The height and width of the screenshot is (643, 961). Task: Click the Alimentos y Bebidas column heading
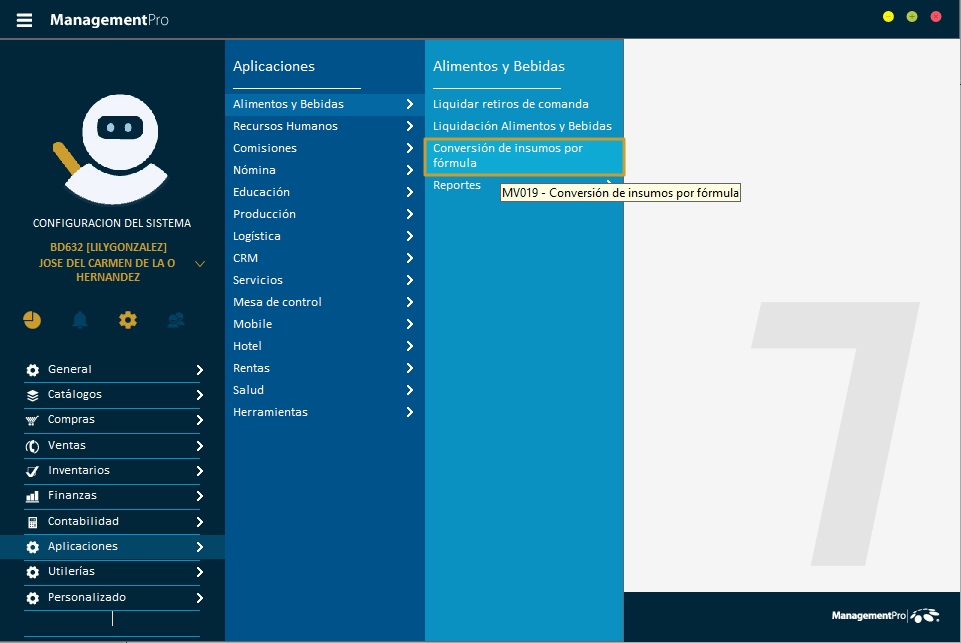(x=499, y=66)
